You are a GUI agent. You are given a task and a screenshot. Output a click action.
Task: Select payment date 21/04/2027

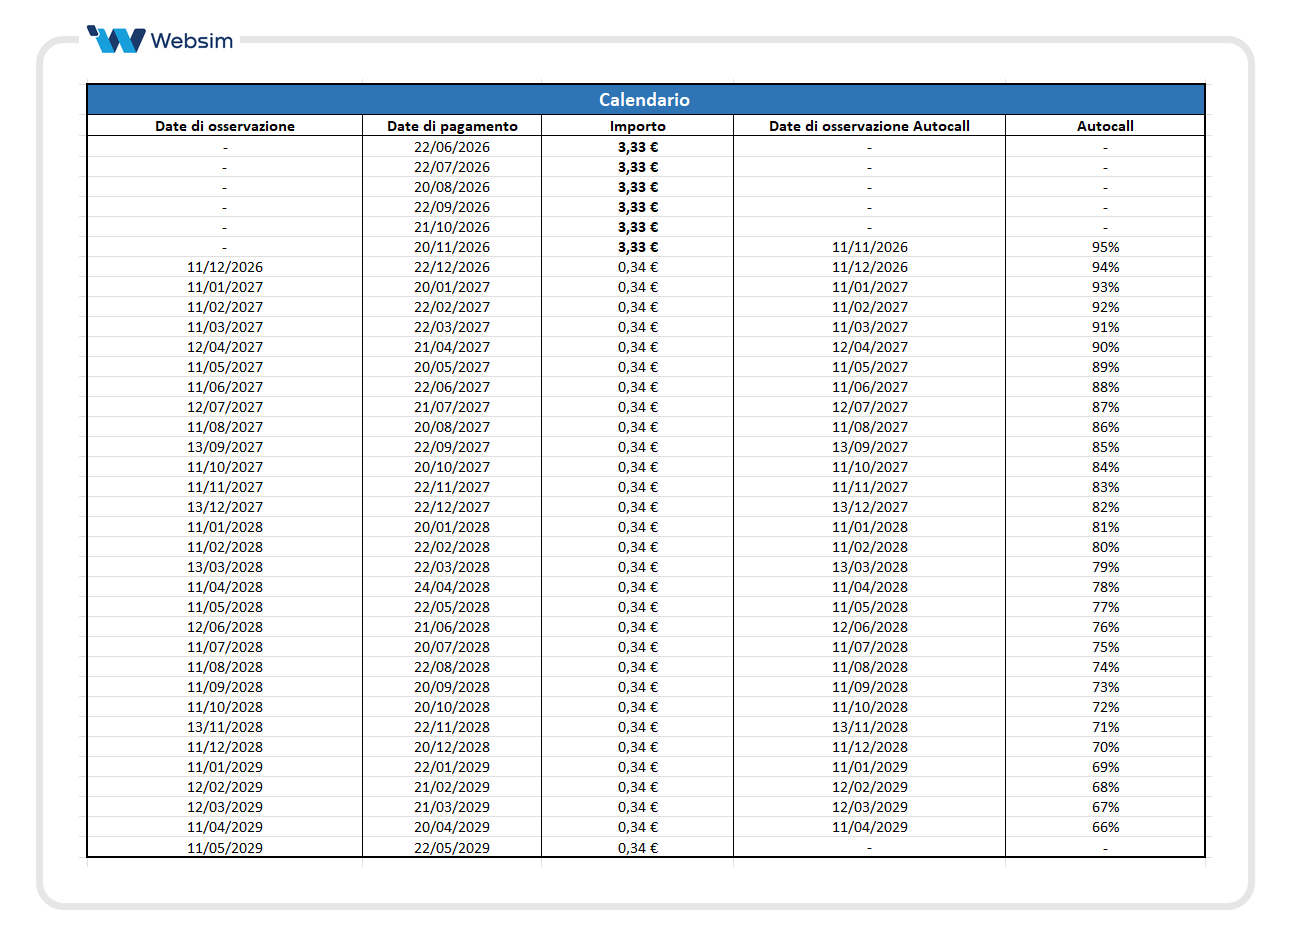(x=452, y=347)
